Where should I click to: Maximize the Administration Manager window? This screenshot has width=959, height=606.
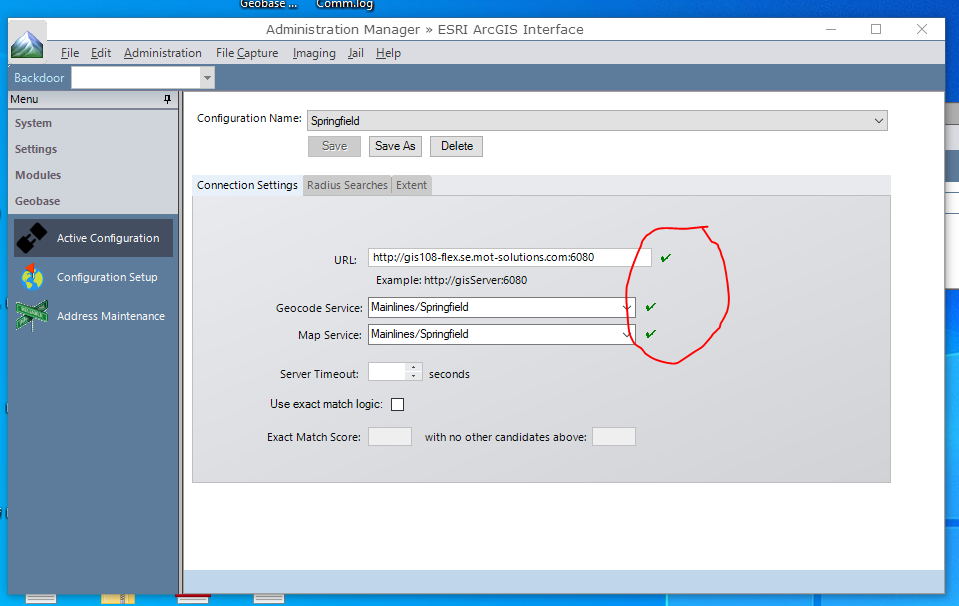(876, 29)
